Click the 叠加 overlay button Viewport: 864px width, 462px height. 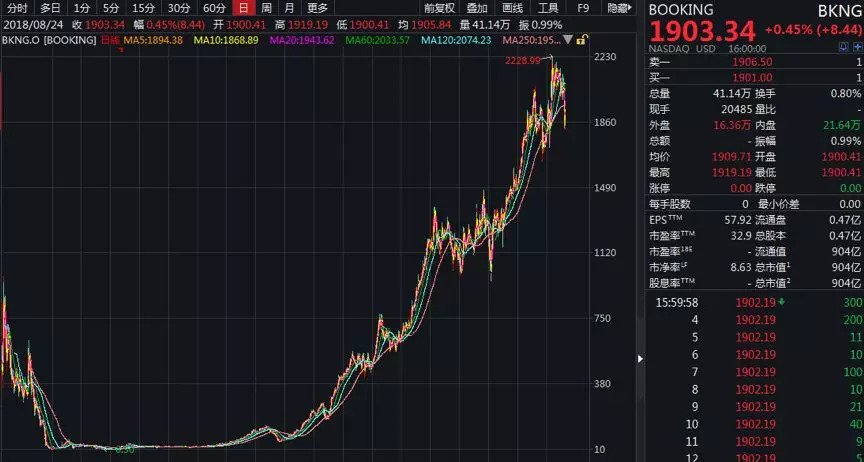tap(477, 8)
